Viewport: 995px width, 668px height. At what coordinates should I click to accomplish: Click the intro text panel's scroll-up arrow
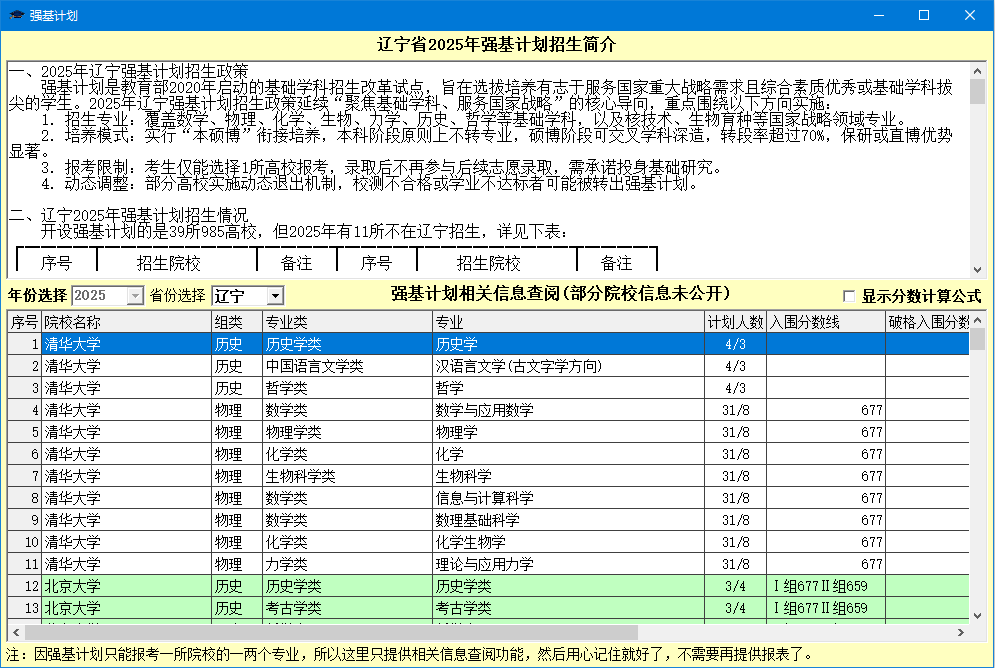(x=977, y=69)
